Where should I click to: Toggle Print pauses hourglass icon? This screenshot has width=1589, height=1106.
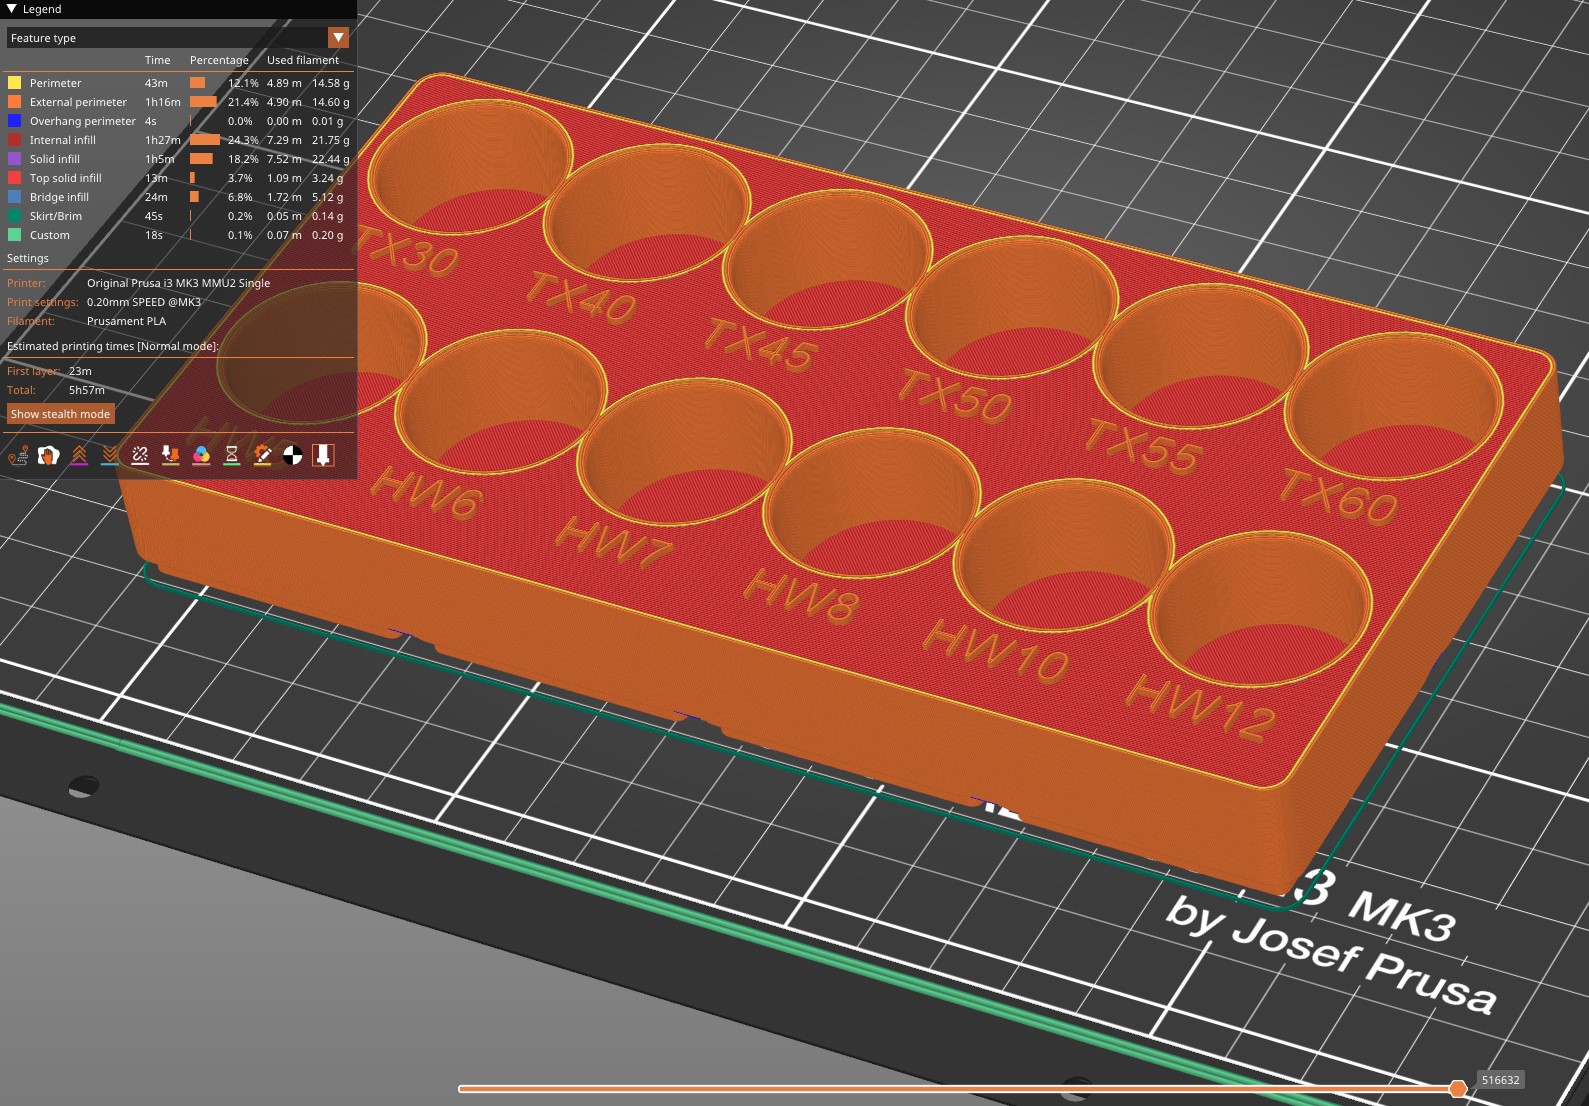coord(232,456)
